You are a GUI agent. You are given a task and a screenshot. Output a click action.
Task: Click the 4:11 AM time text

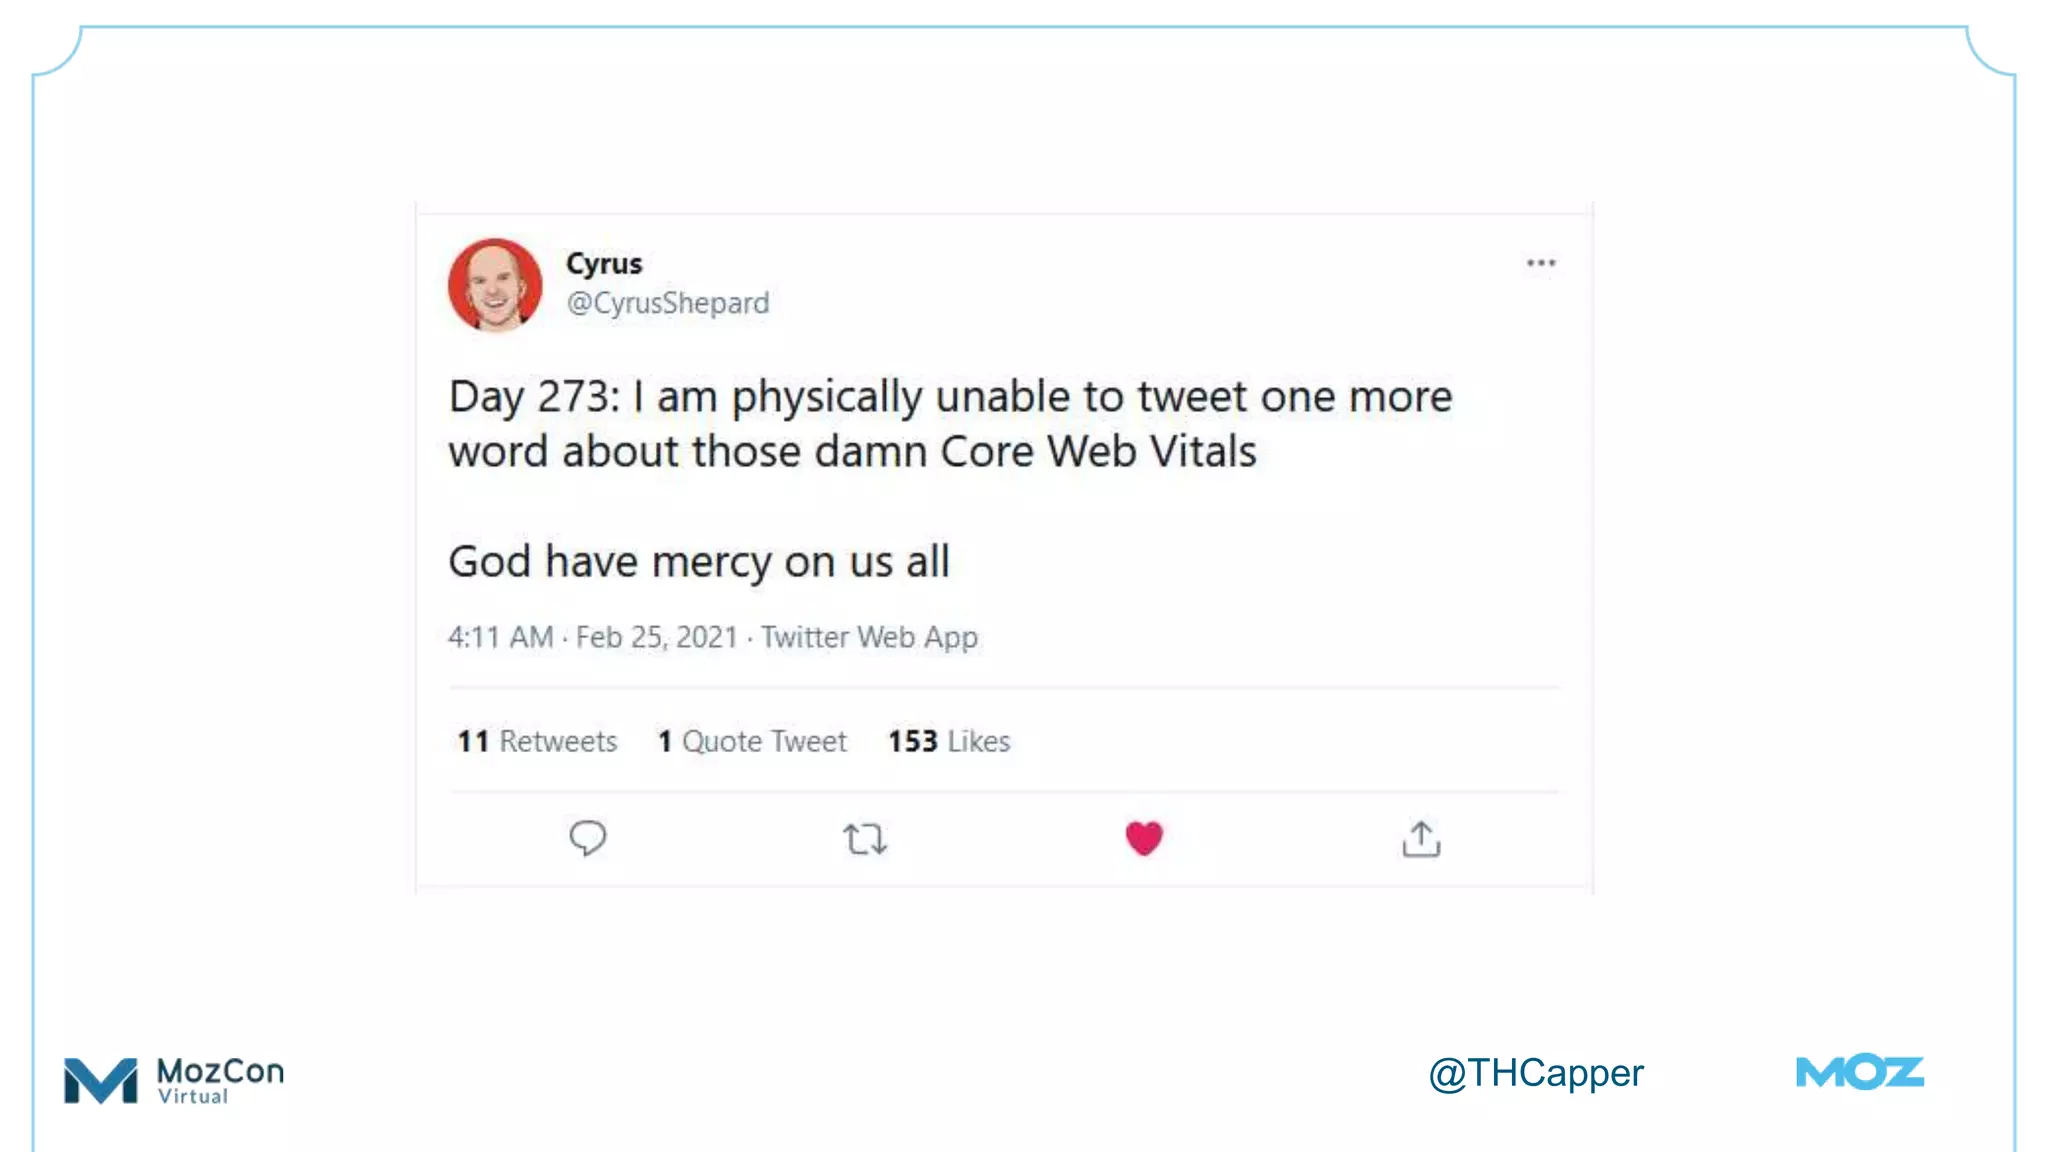500,637
